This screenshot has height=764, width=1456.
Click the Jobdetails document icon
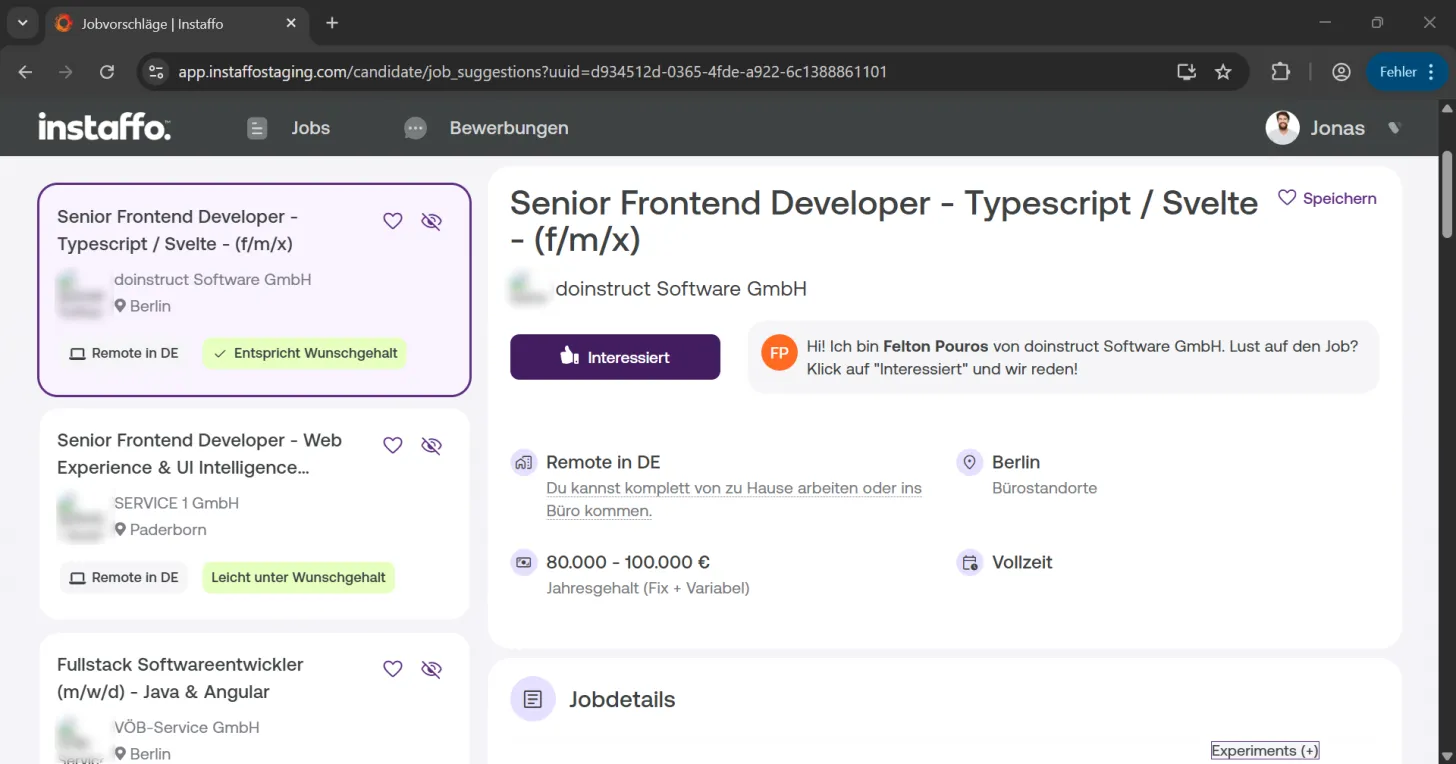[533, 699]
